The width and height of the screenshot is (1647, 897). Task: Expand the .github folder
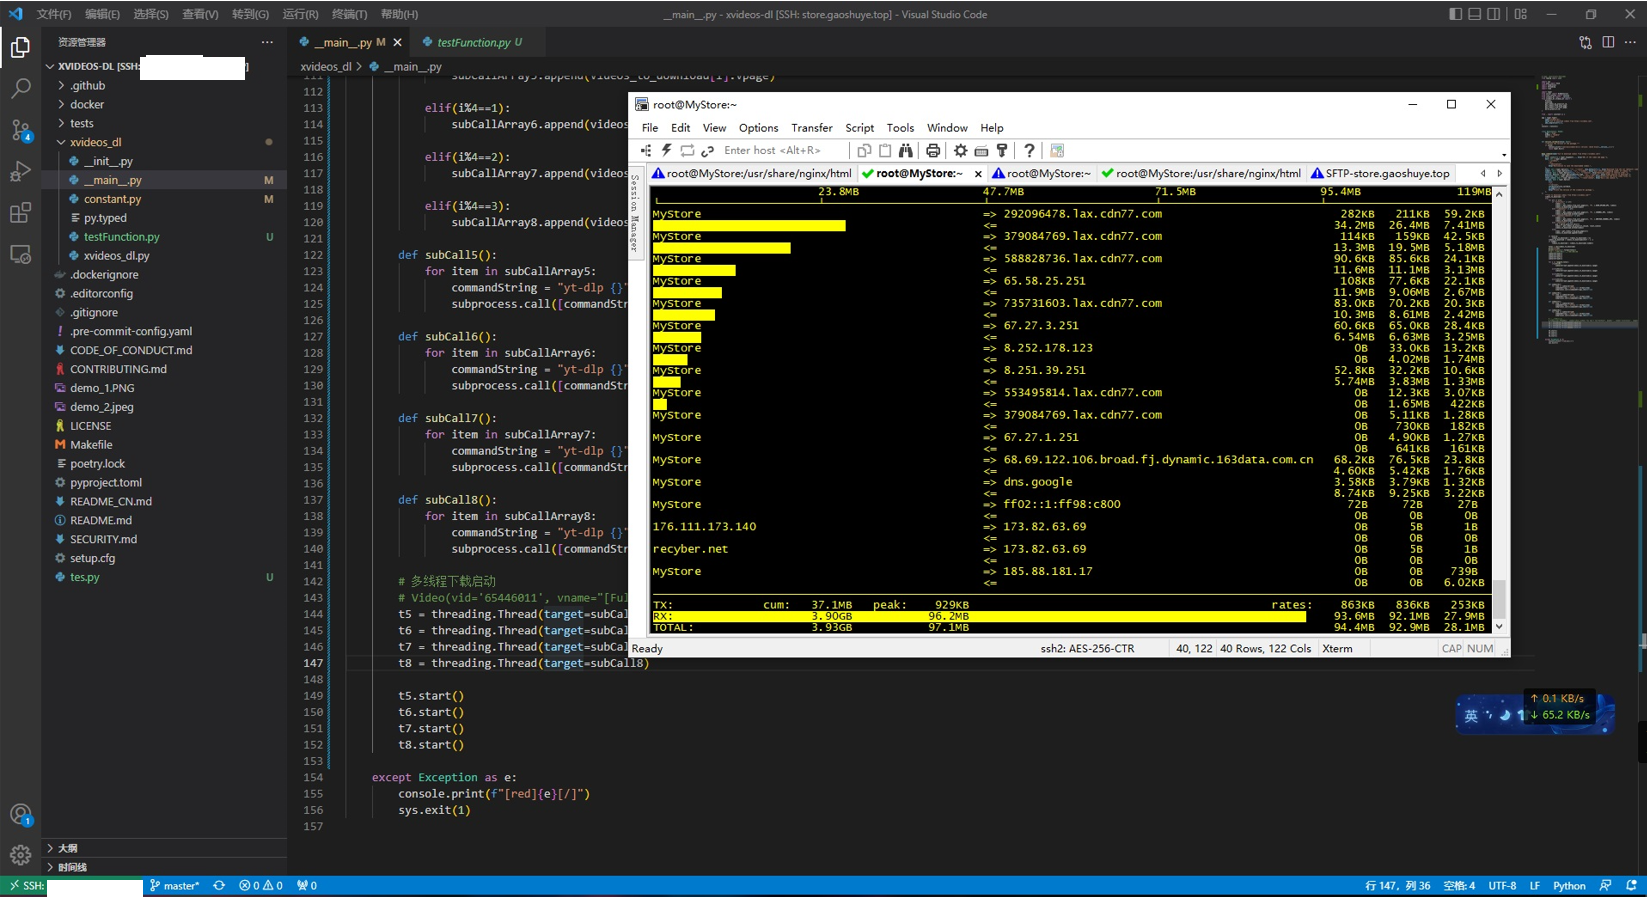(62, 85)
